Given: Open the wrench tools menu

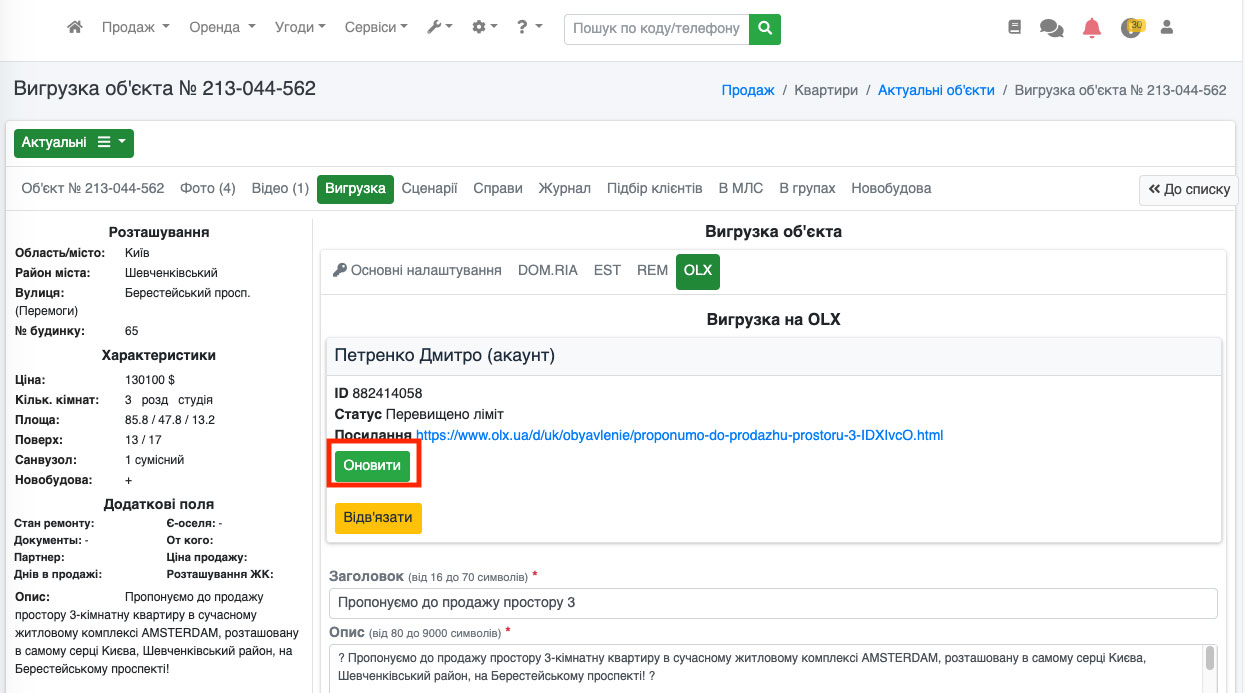Looking at the screenshot, I should coord(439,28).
